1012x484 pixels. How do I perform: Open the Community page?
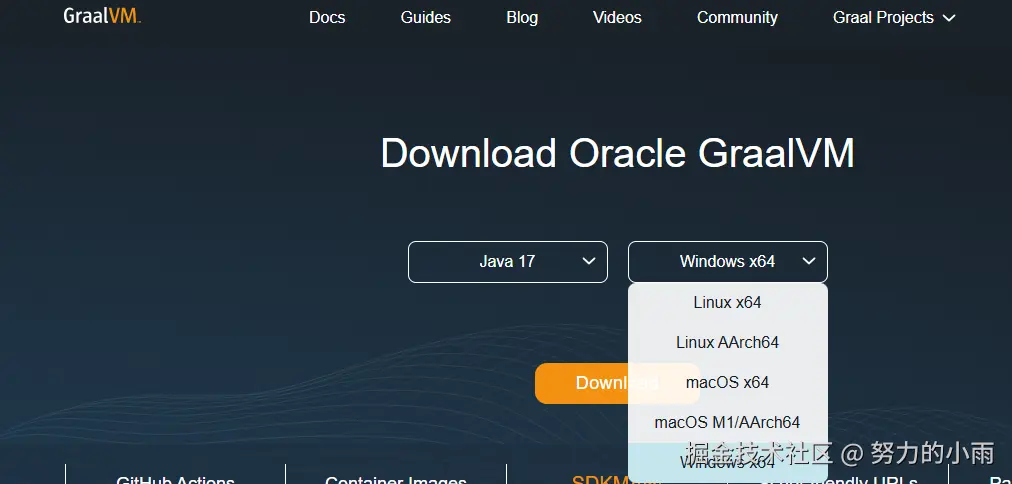(x=737, y=17)
